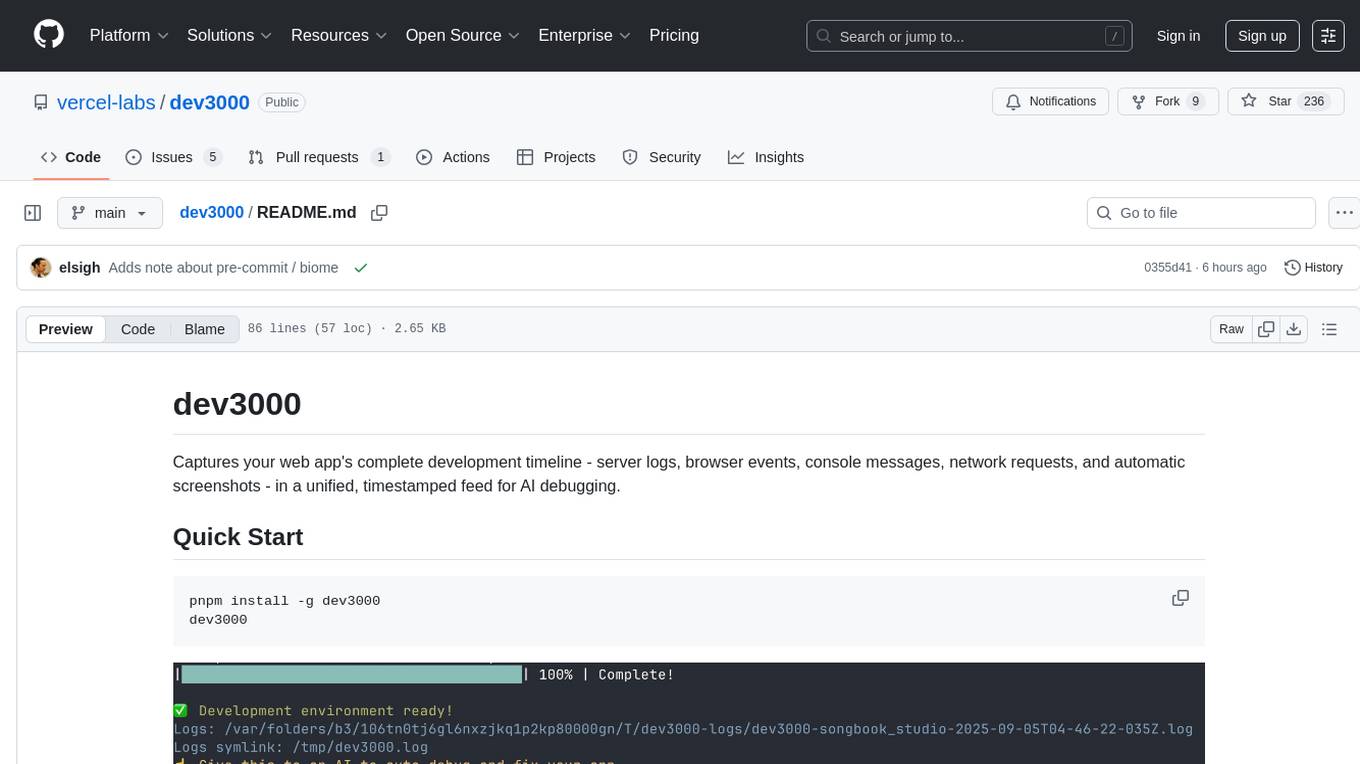The width and height of the screenshot is (1360, 764).
Task: Expand the Solutions menu
Action: (x=229, y=35)
